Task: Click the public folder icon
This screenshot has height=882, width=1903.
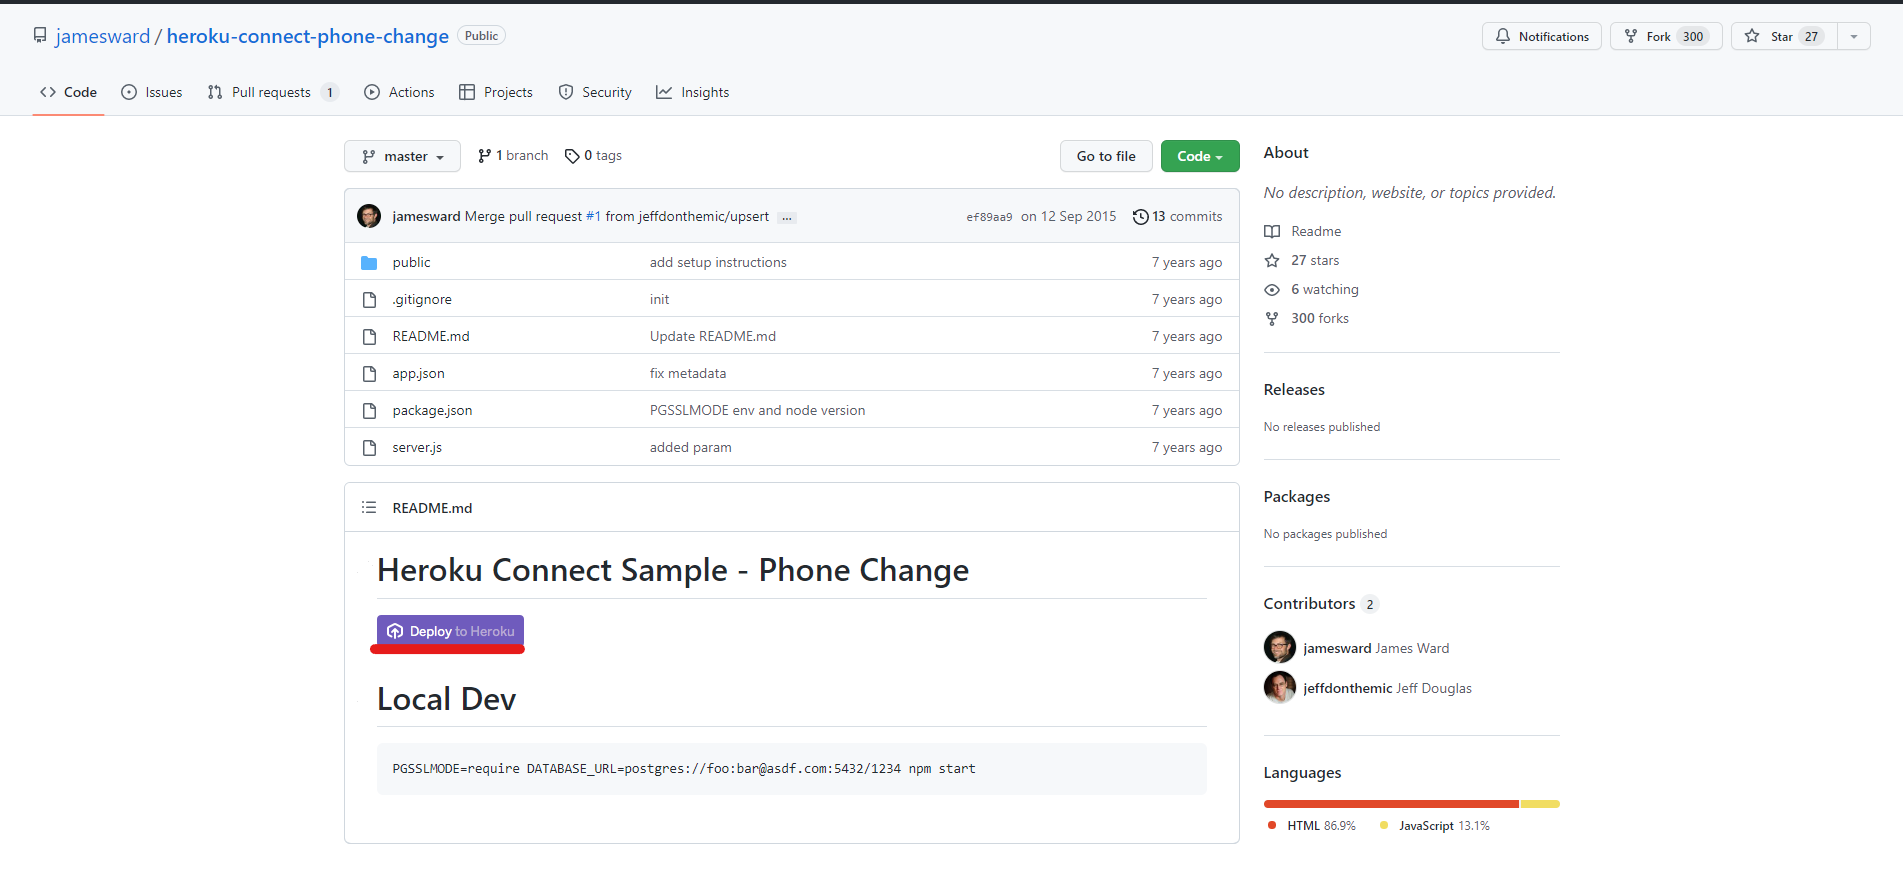Action: pos(369,263)
